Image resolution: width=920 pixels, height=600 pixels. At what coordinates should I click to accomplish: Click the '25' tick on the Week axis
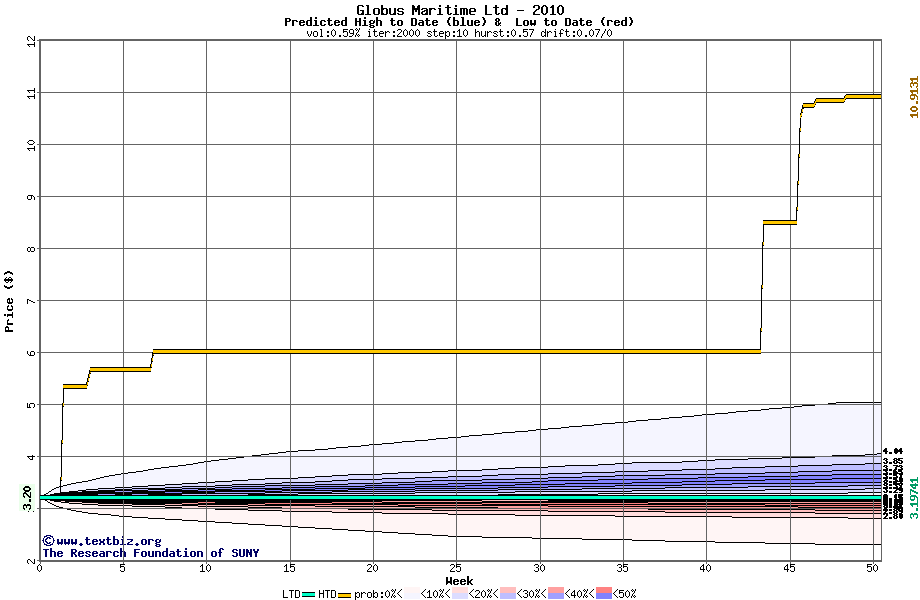point(455,568)
